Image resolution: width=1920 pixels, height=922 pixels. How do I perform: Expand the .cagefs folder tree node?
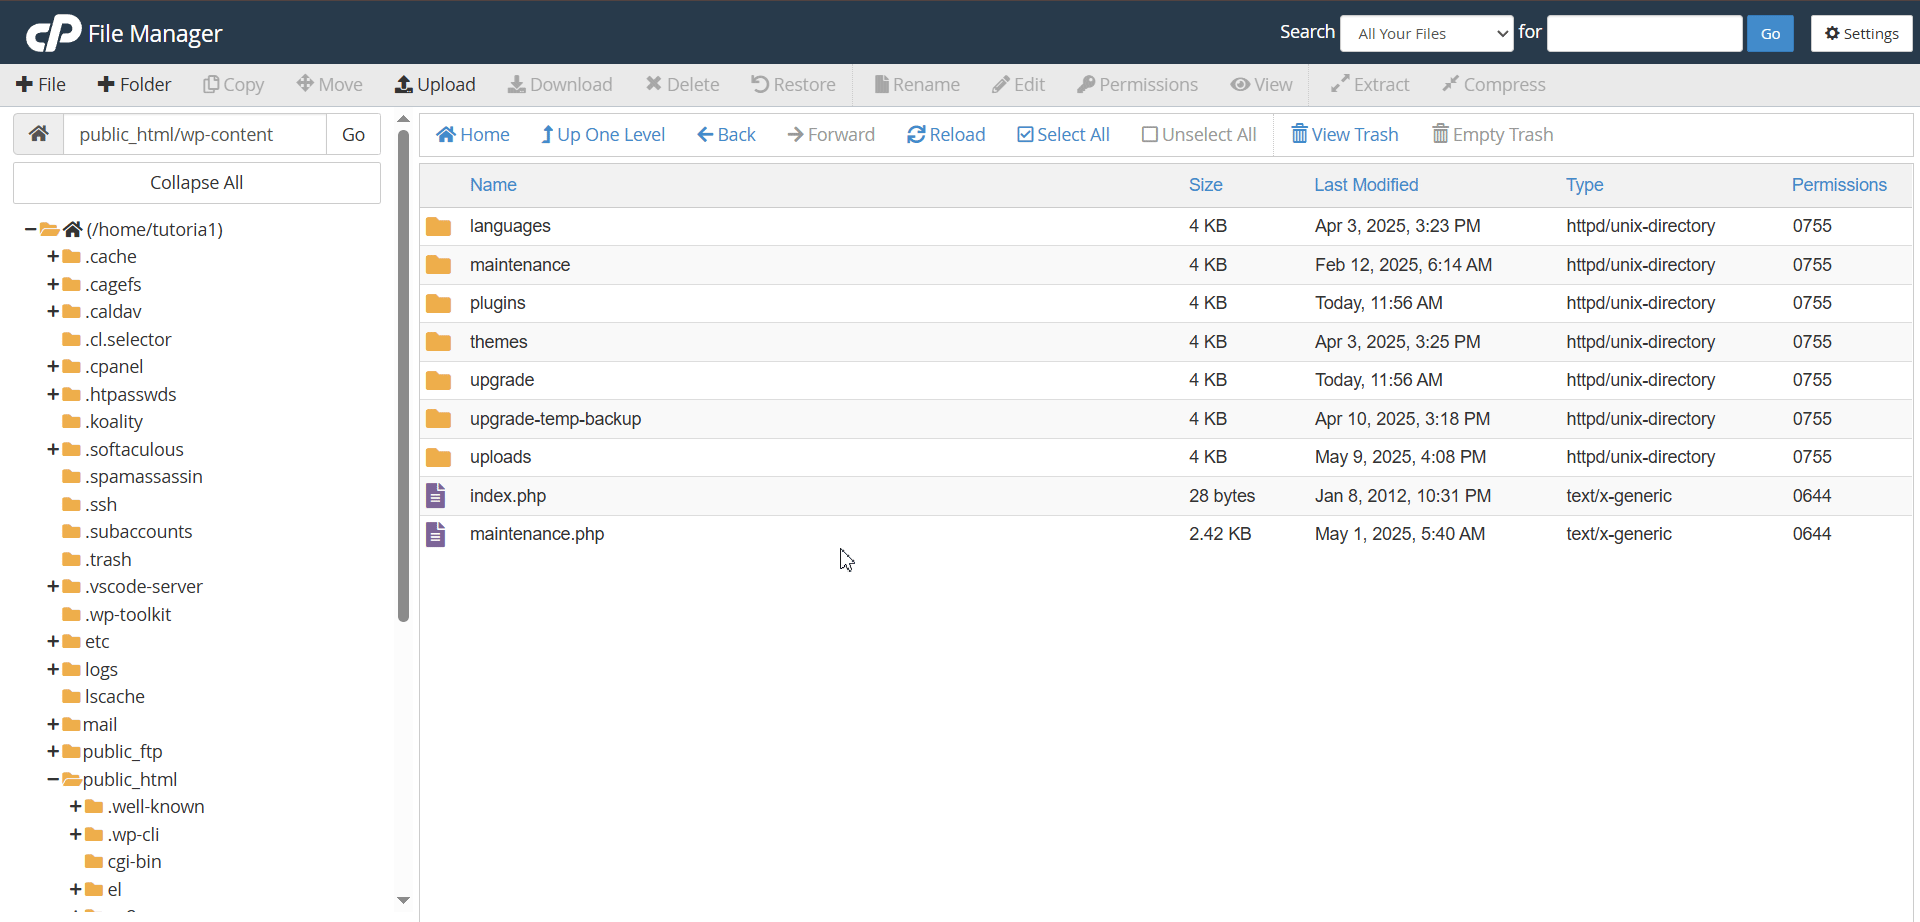coord(53,284)
